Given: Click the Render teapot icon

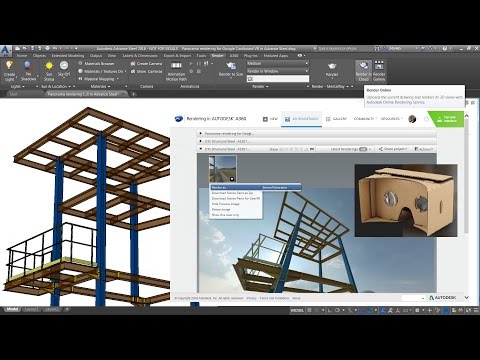Looking at the screenshot, I should [332, 66].
